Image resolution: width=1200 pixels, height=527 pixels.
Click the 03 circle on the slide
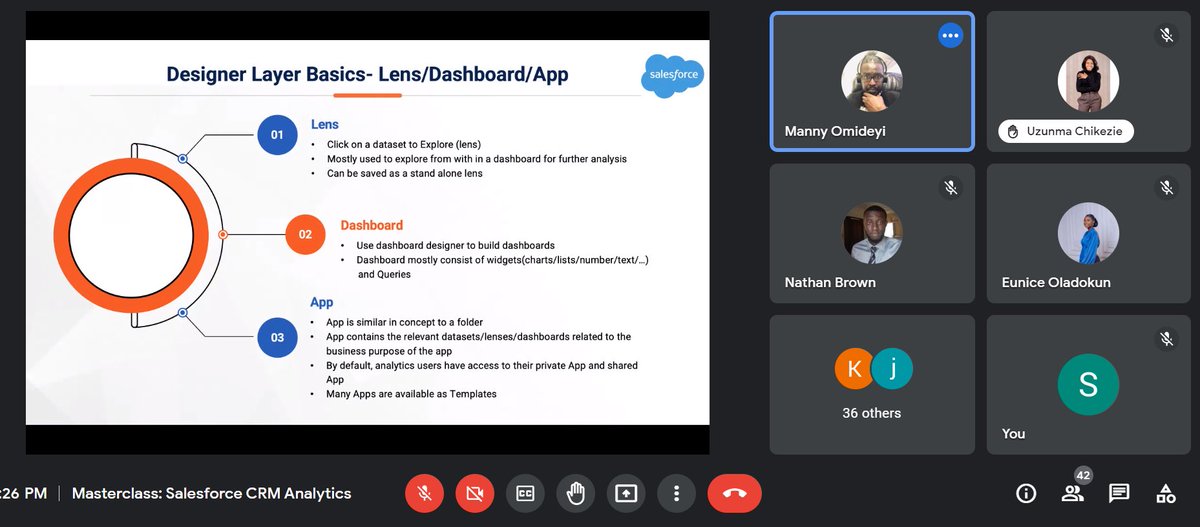pos(277,337)
